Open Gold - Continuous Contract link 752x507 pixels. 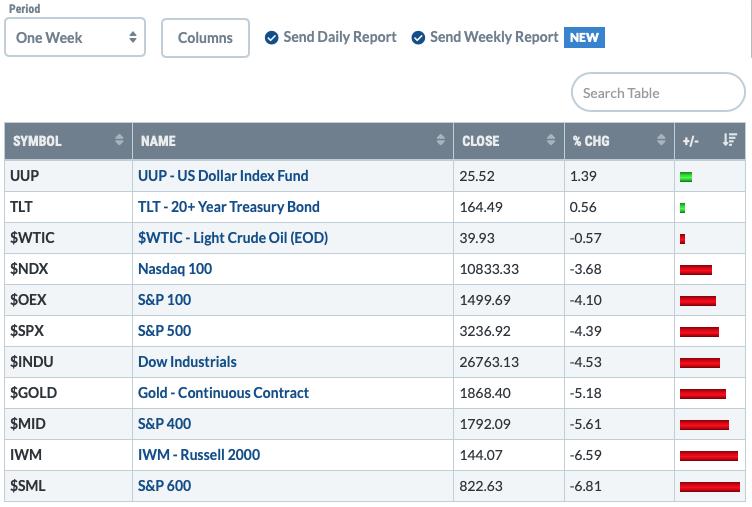223,393
